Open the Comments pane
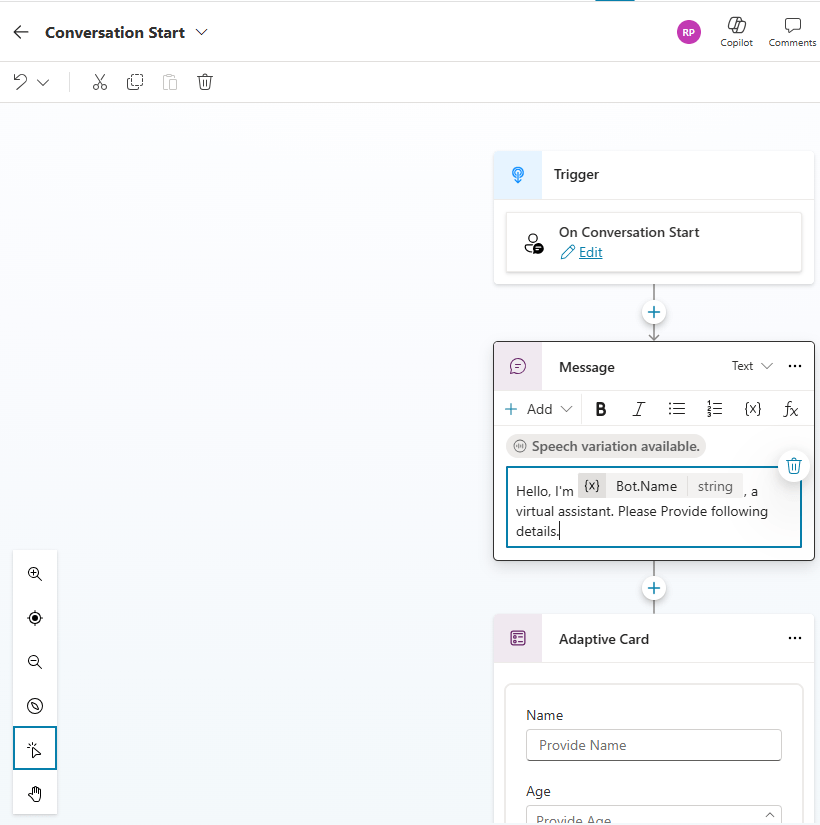820x825 pixels. pyautogui.click(x=792, y=32)
